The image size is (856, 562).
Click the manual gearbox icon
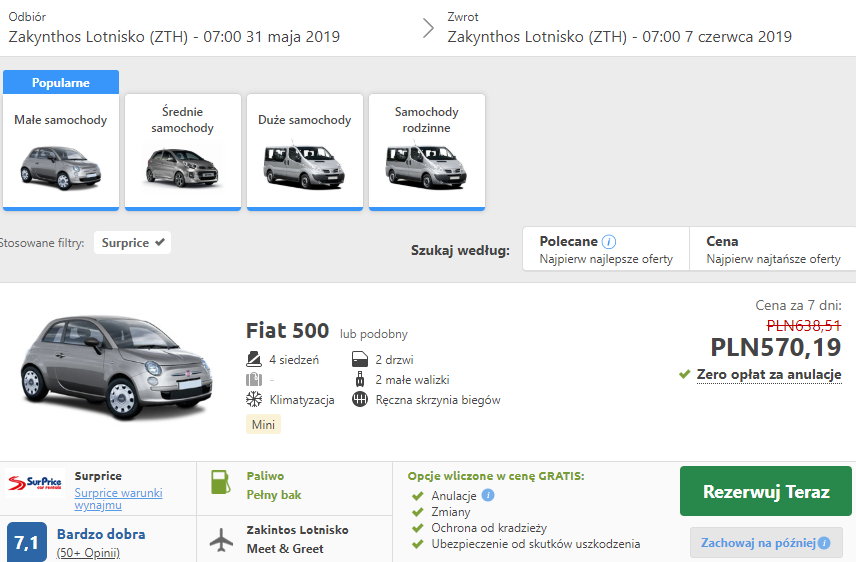point(360,400)
